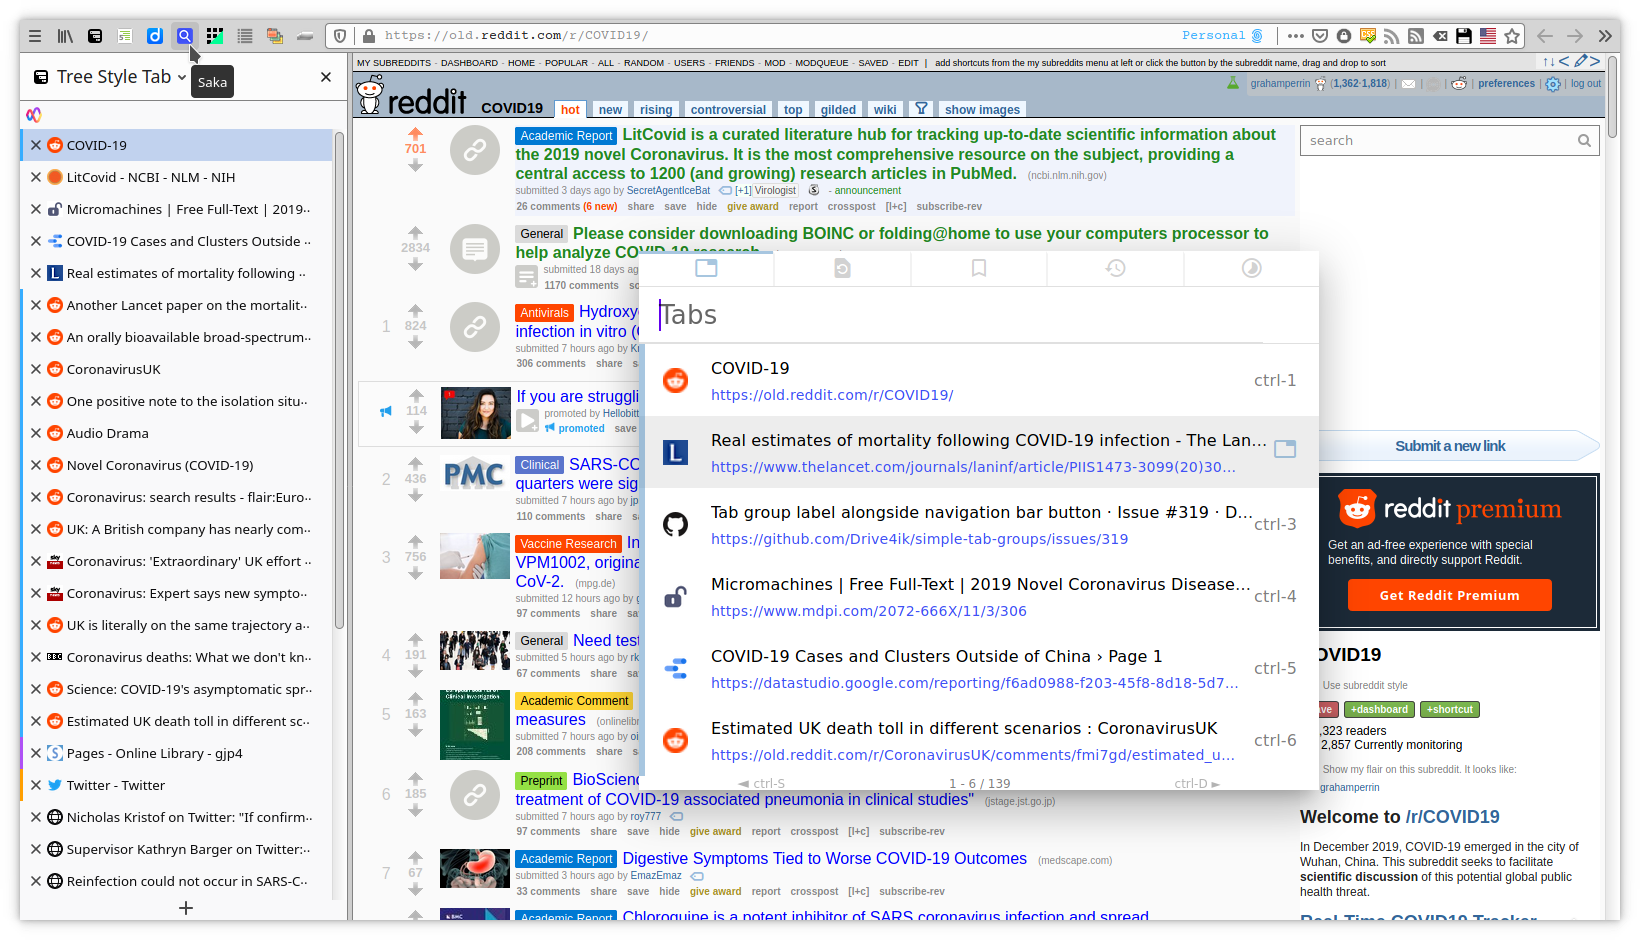
Task: Select the LitCovid - NCBI - NLM - NIH tab
Action: click(177, 177)
